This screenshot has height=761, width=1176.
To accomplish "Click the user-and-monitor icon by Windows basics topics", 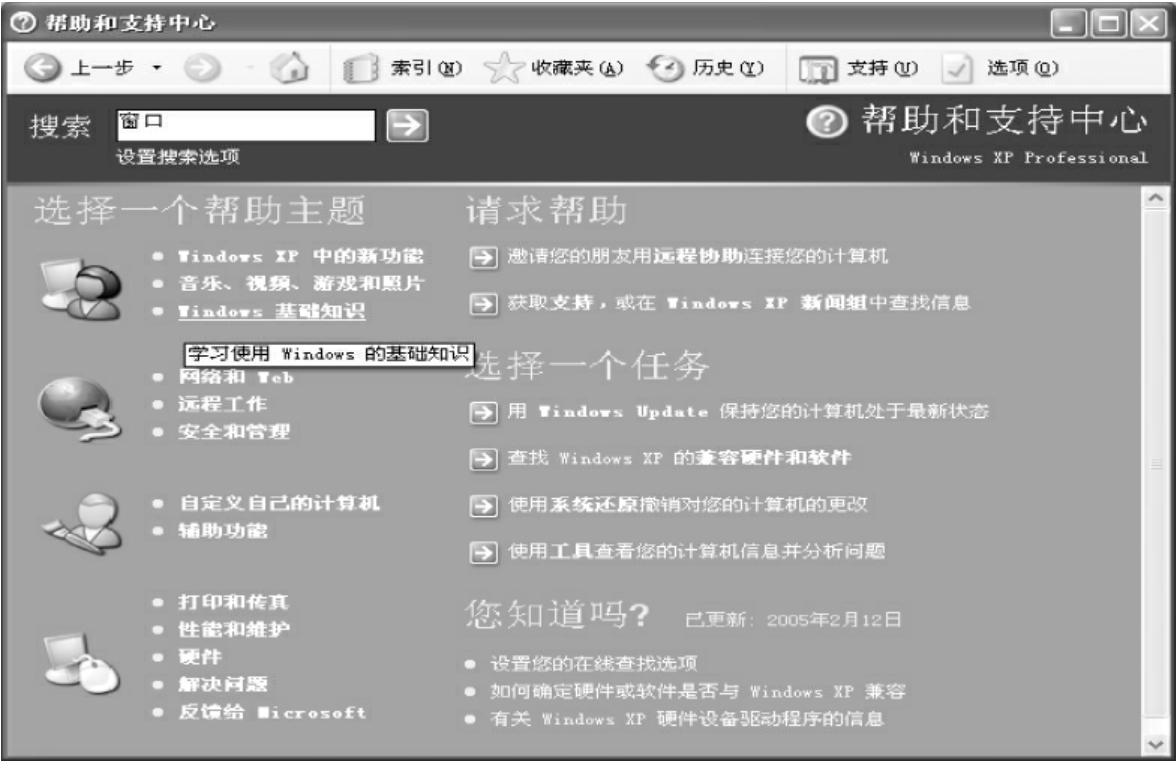I will click(x=80, y=289).
